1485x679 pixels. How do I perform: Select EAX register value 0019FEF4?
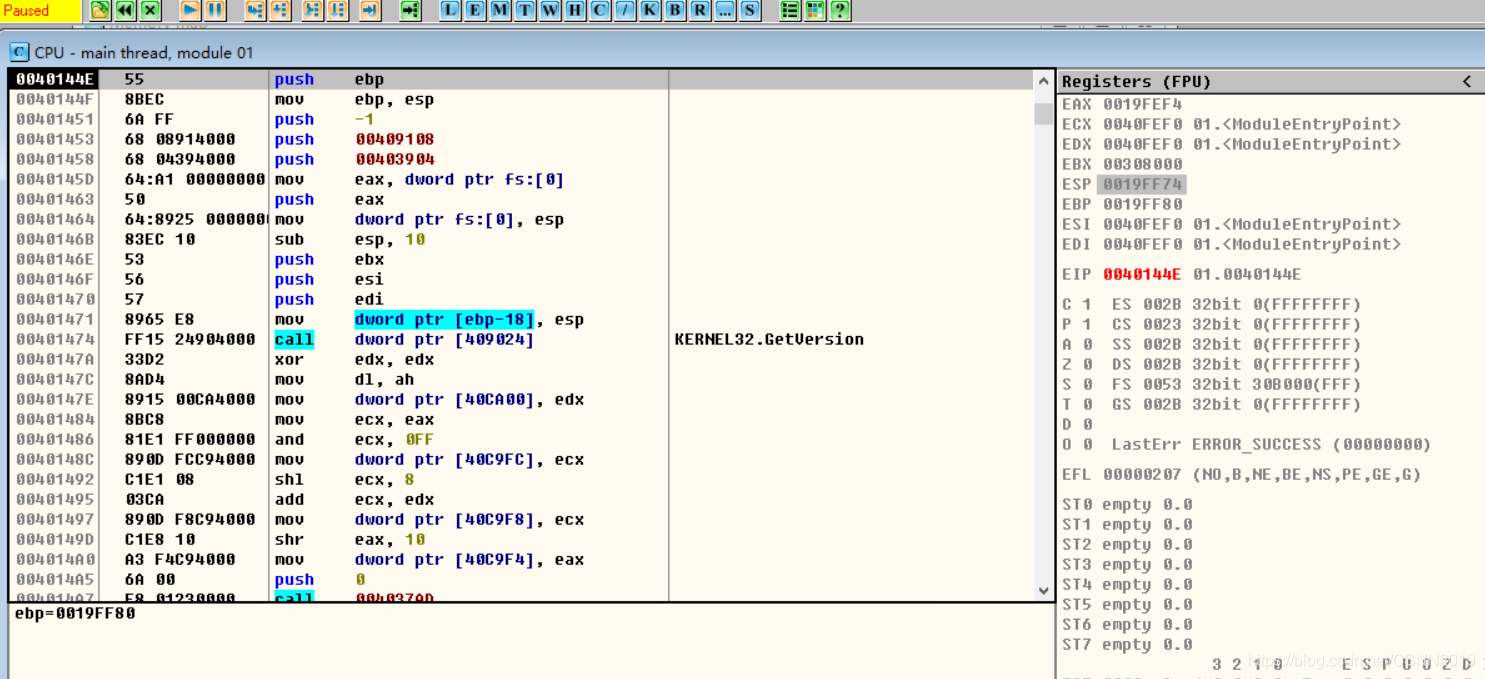(1142, 104)
